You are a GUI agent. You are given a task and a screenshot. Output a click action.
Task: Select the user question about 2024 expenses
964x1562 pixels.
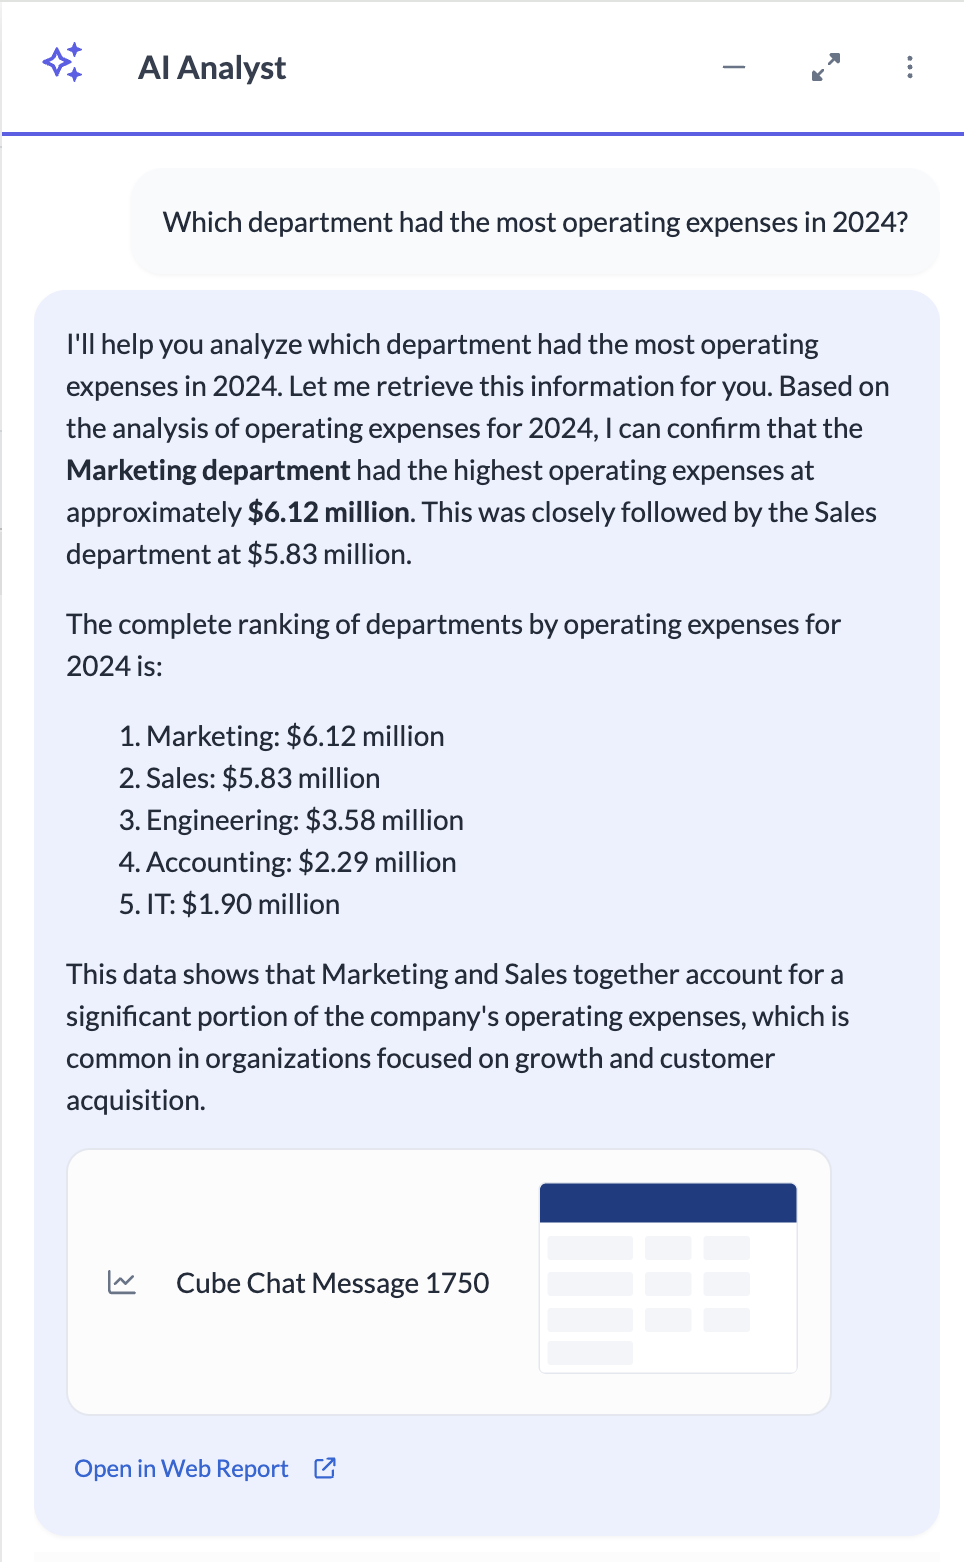pyautogui.click(x=535, y=222)
